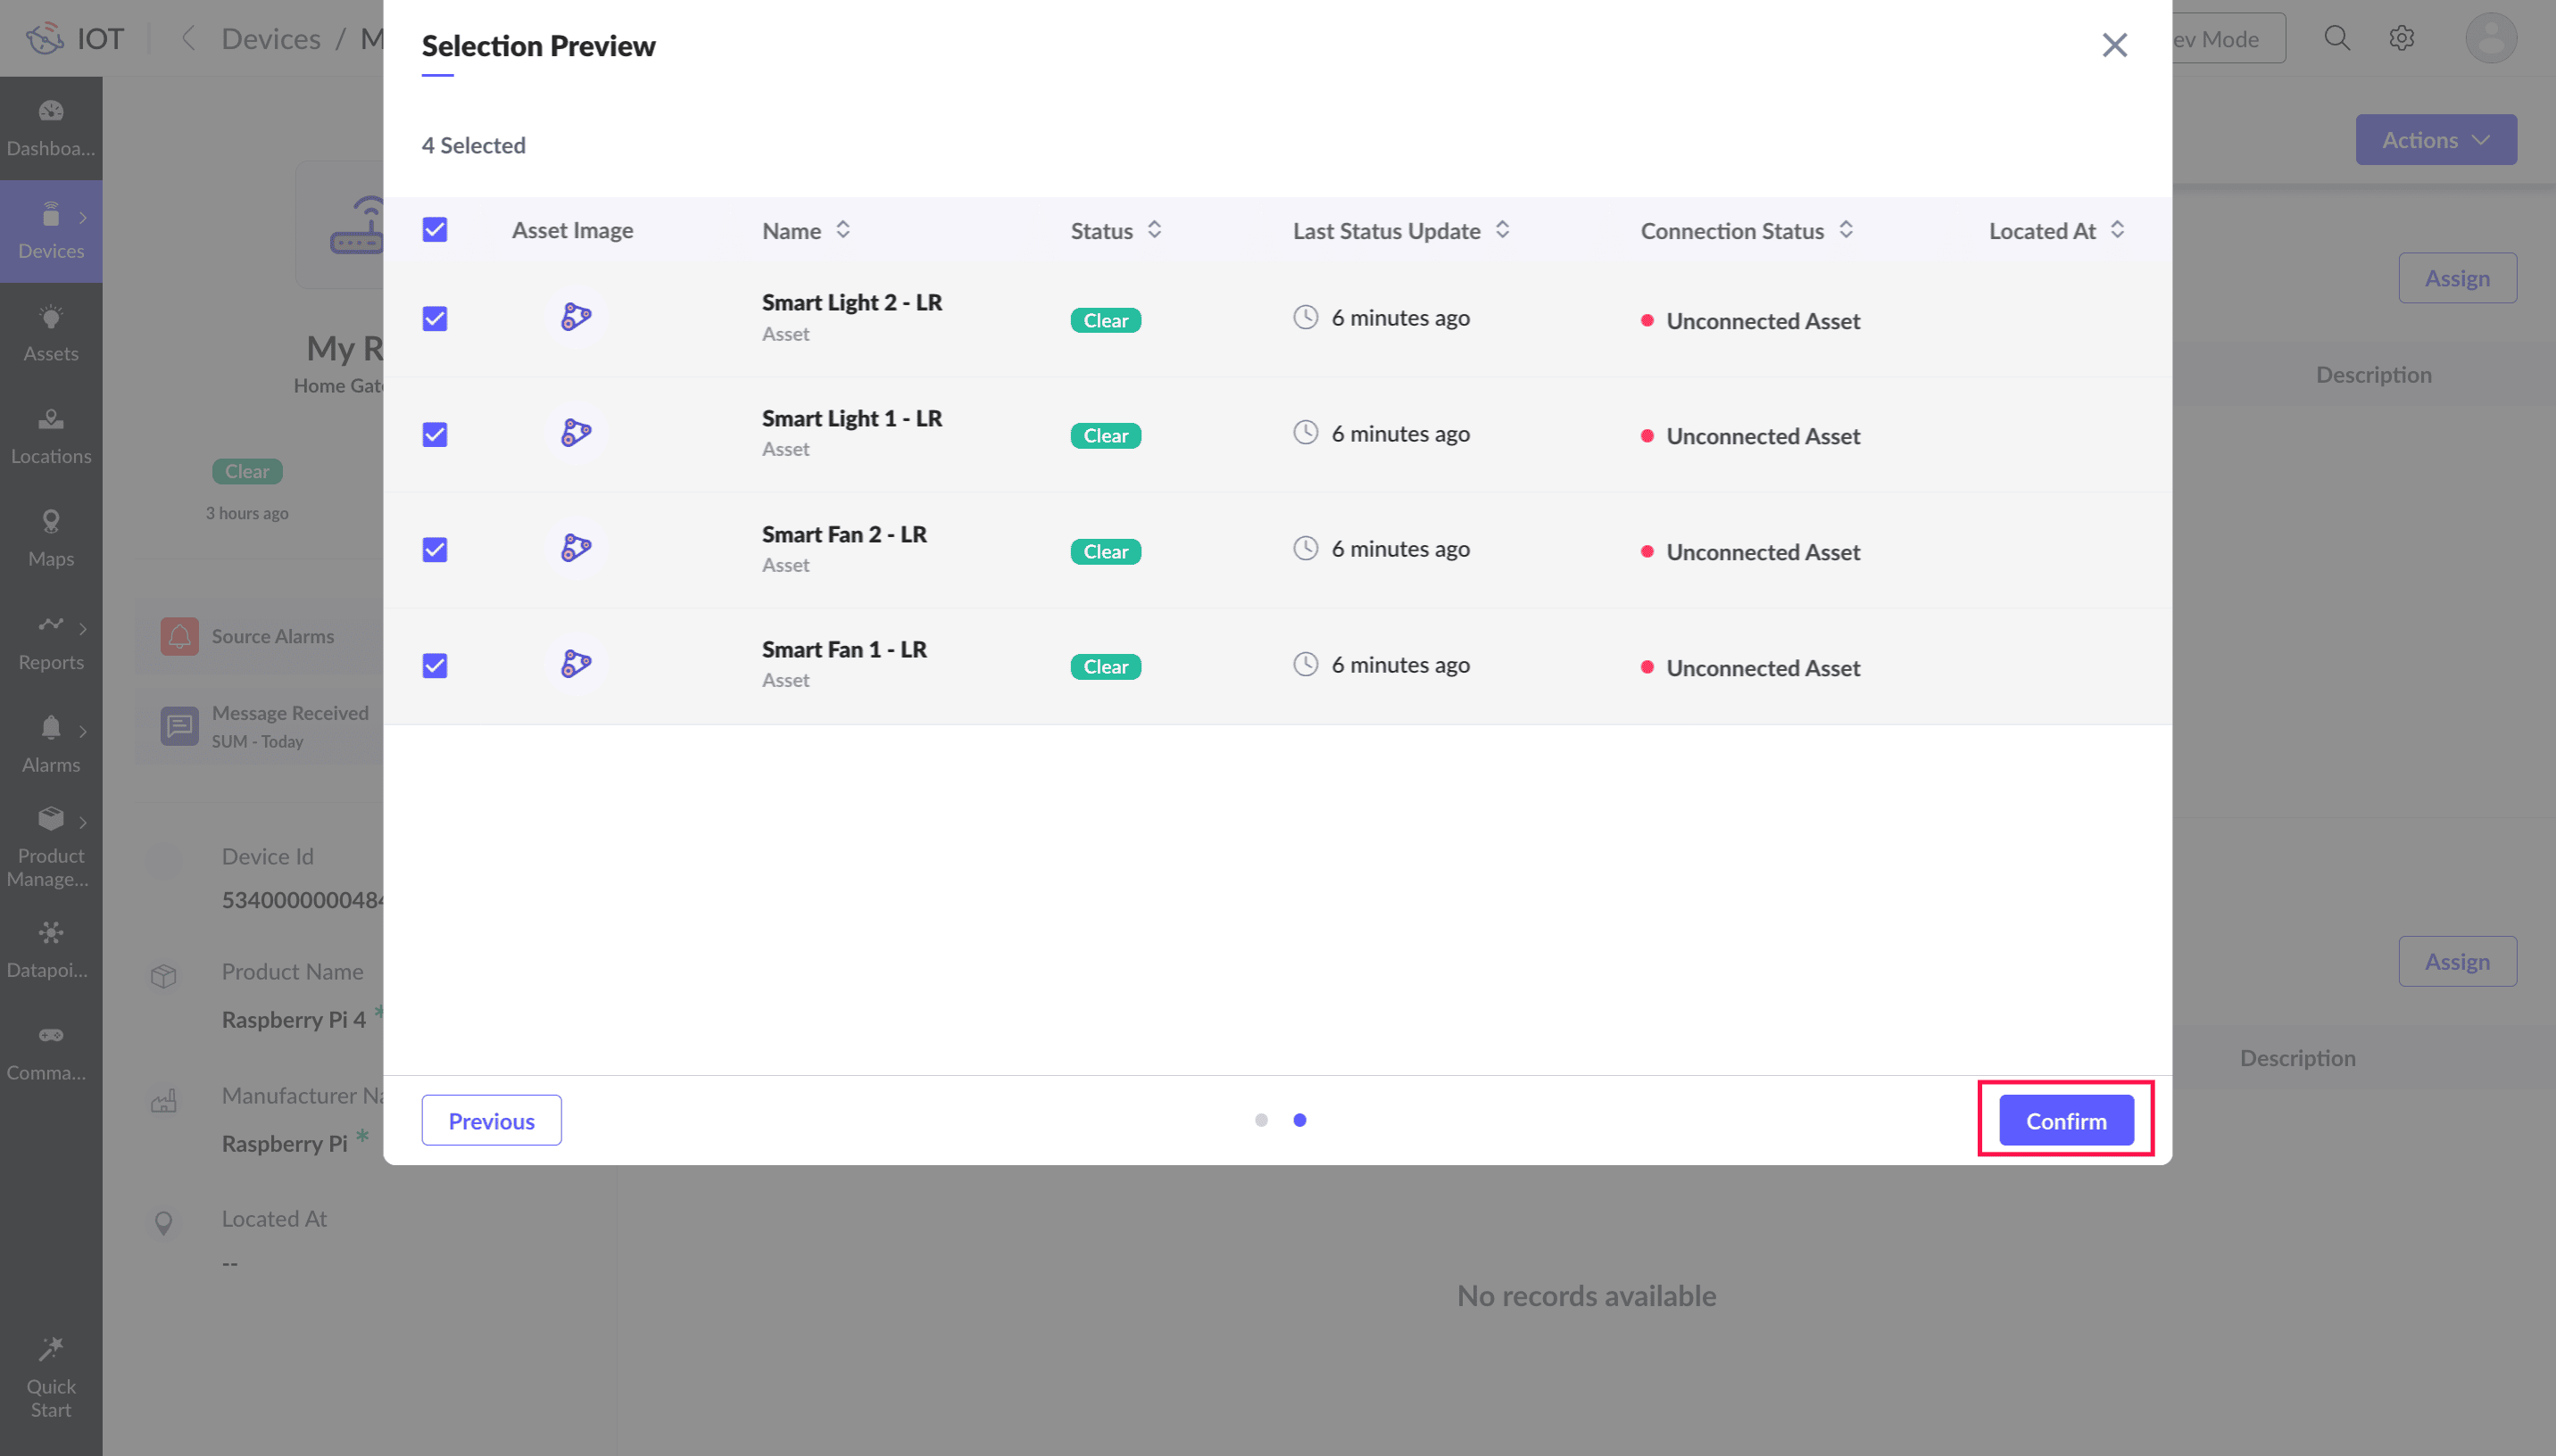Click Smart Light 2 - LR asset image

point(575,317)
